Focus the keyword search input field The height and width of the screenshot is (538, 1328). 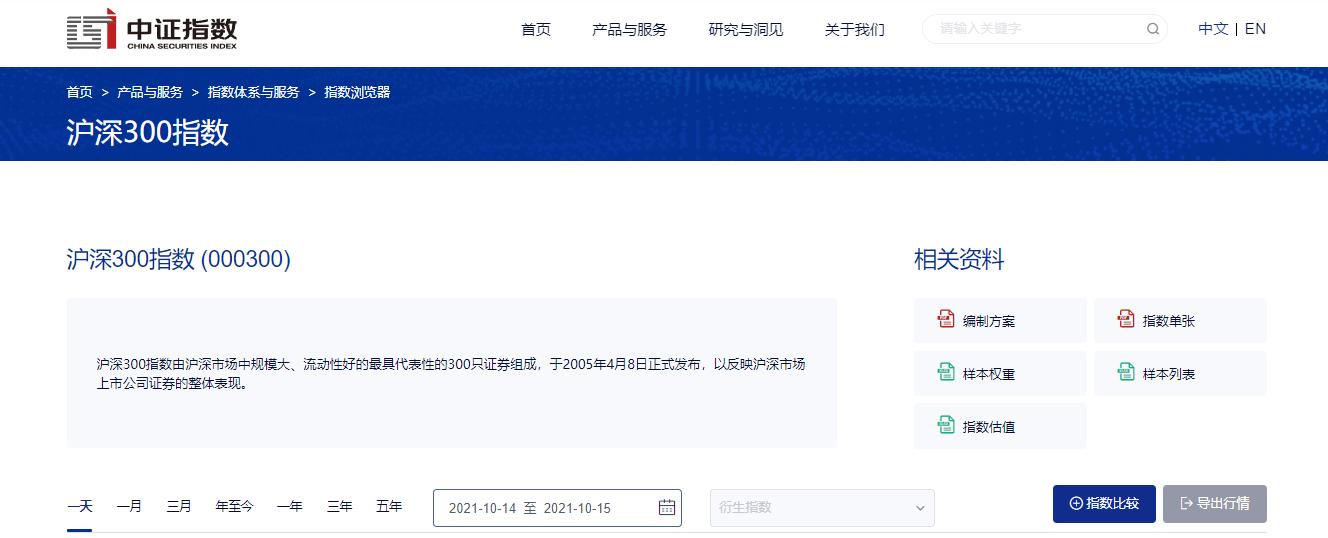tap(1045, 29)
